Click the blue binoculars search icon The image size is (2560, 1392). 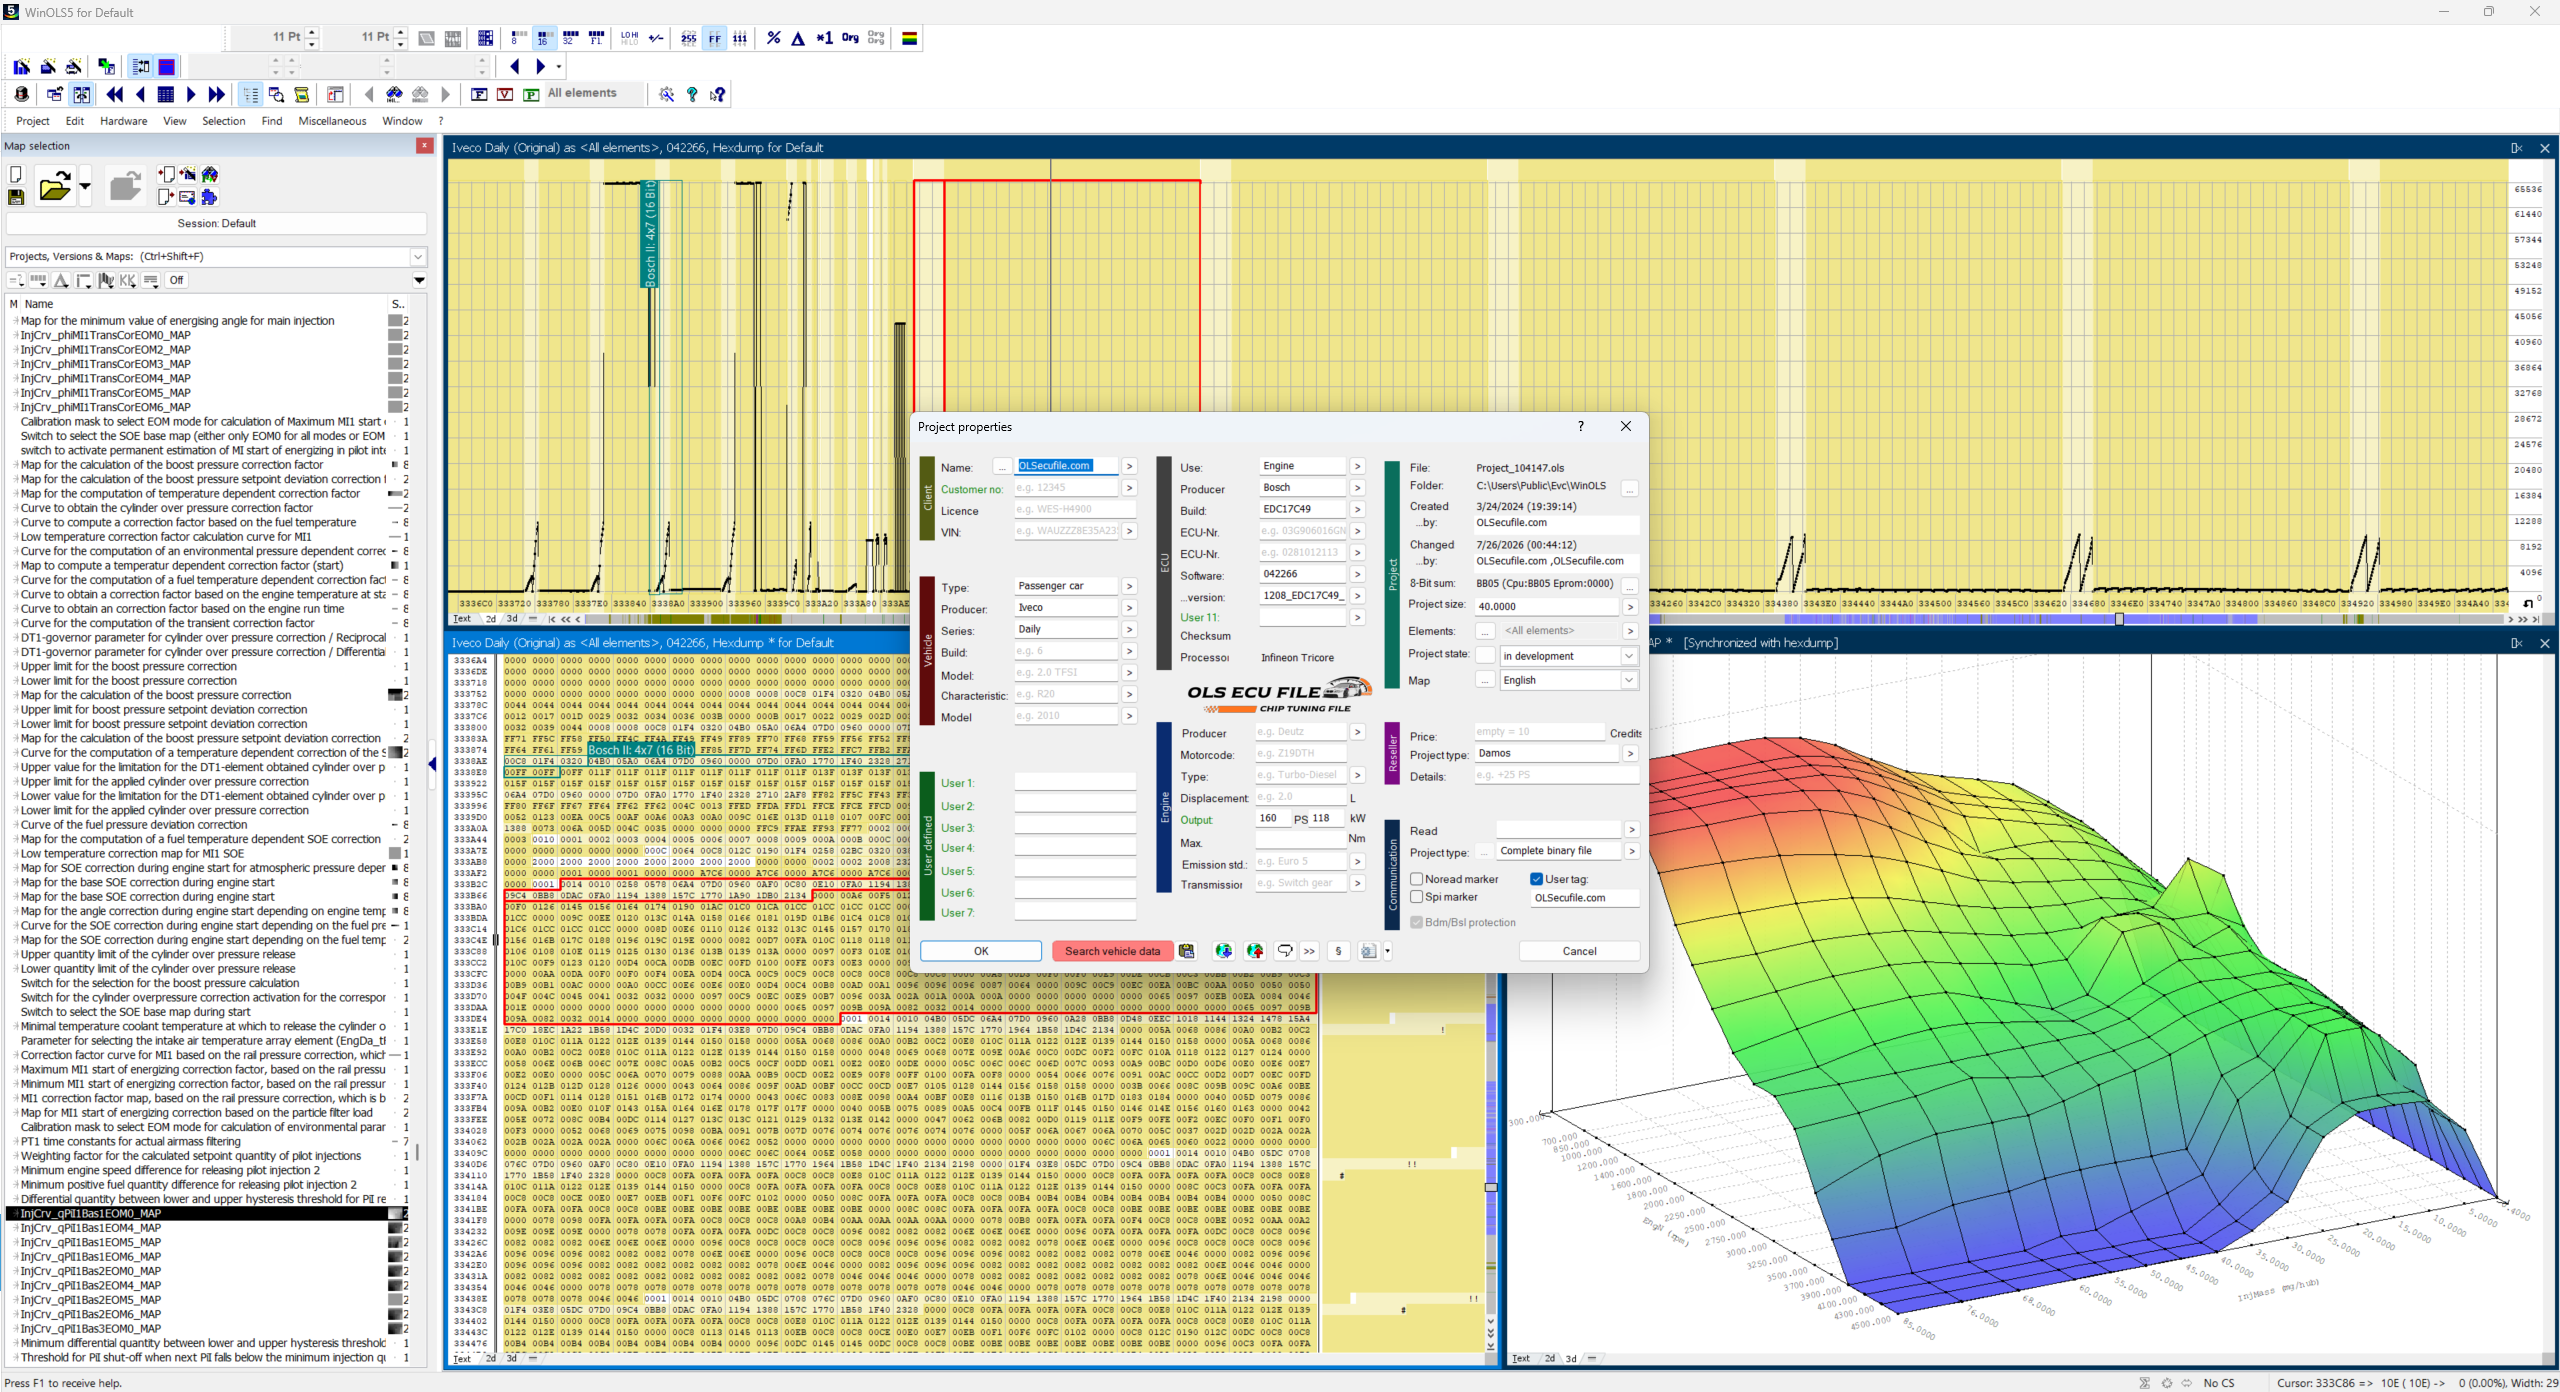[394, 94]
